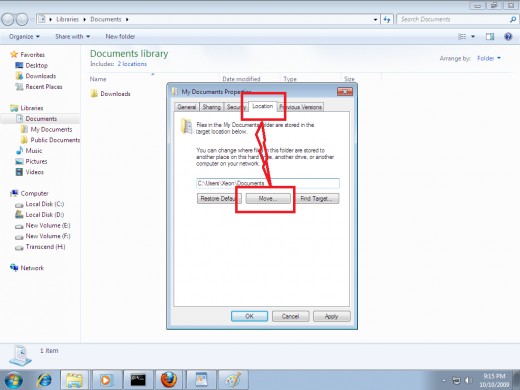The height and width of the screenshot is (390, 520).
Task: Click Cancel in Properties dialog
Action: pyautogui.click(x=290, y=316)
